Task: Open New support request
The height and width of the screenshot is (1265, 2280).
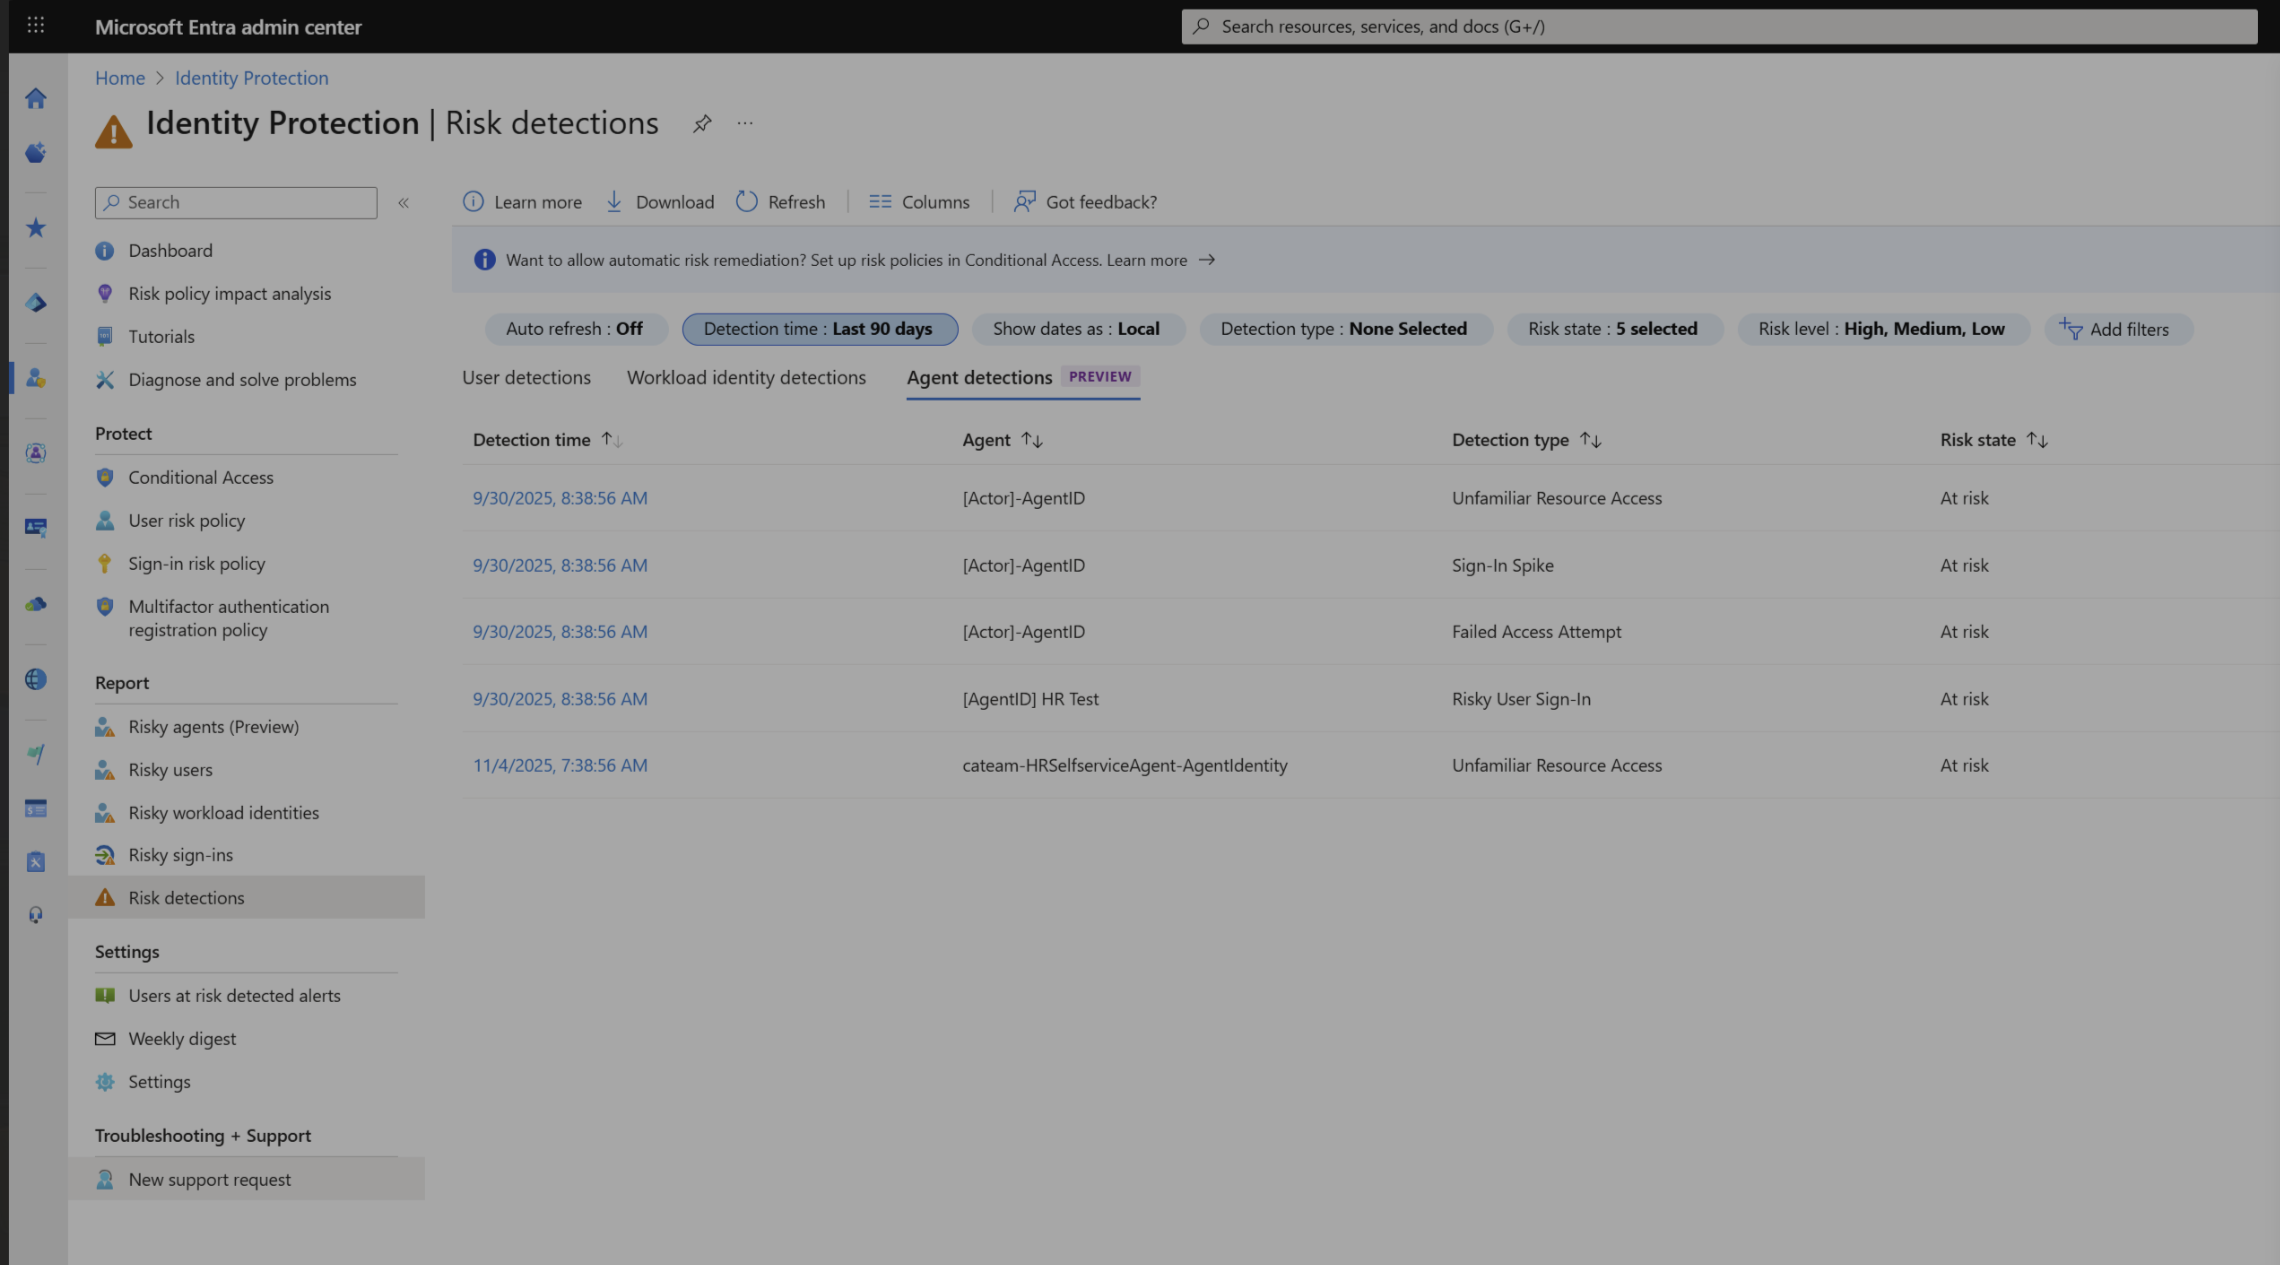Action: 246,1180
